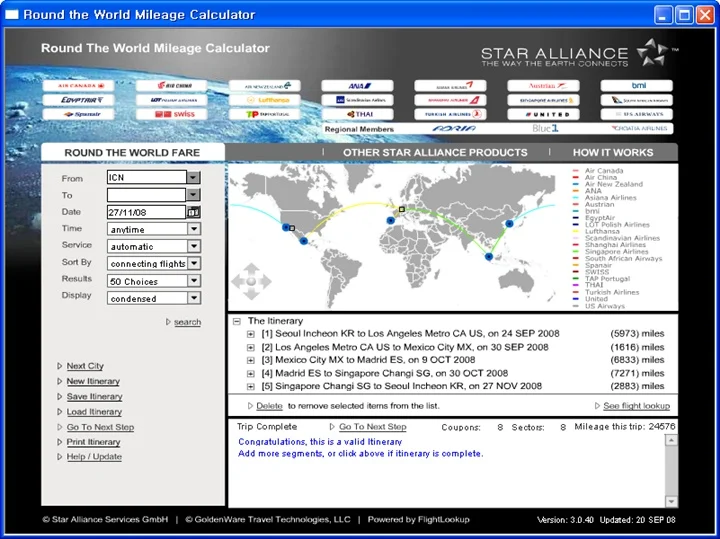Image resolution: width=720 pixels, height=539 pixels.
Task: Open the date picker calendar icon
Action: (193, 212)
